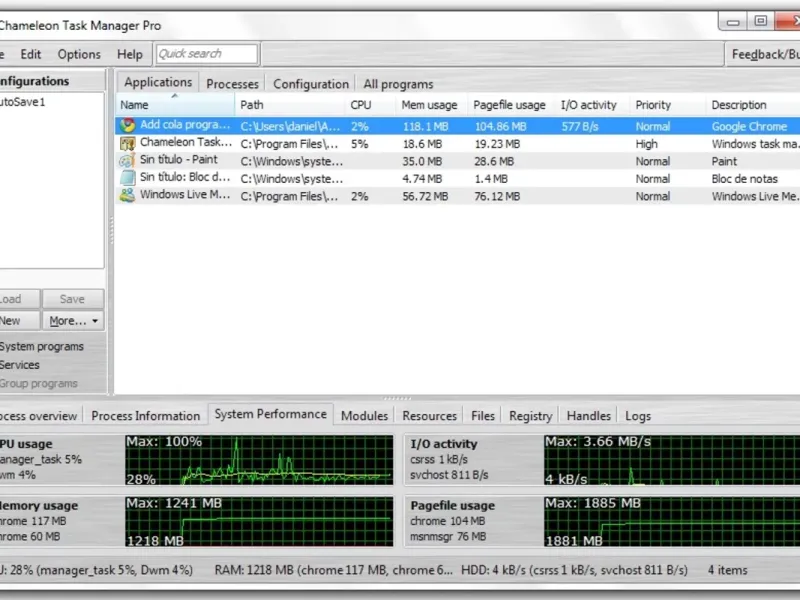This screenshot has width=800, height=600.
Task: Switch to the Process Information tab
Action: coord(145,416)
